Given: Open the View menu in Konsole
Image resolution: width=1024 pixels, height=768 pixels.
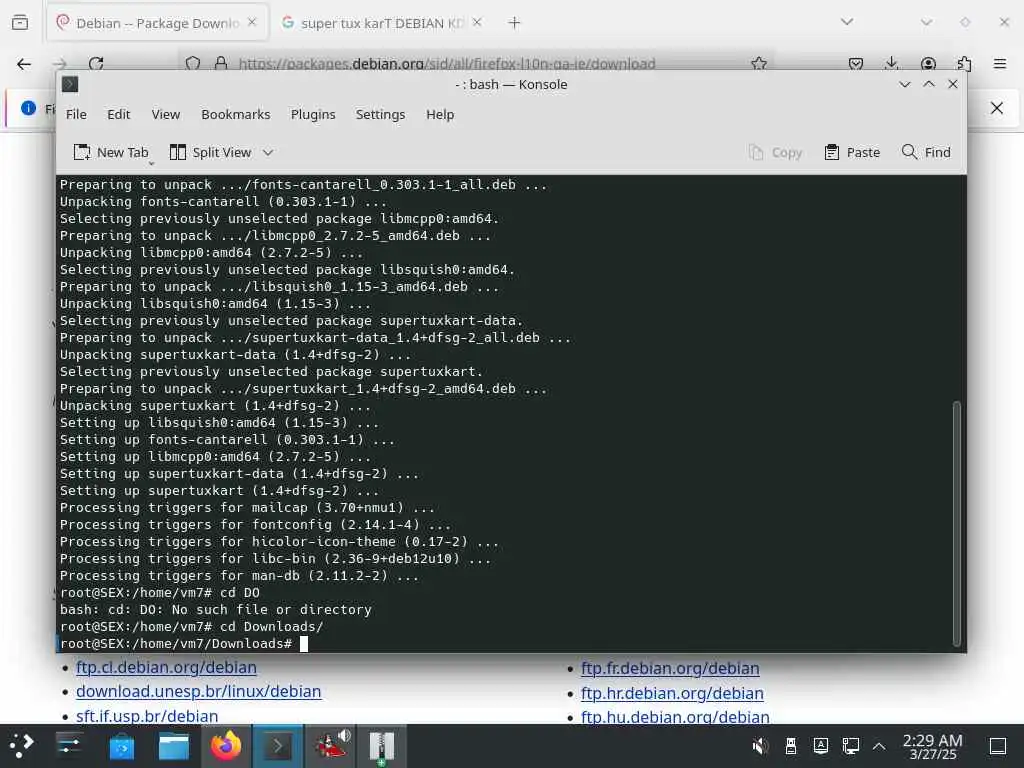Looking at the screenshot, I should pos(166,114).
